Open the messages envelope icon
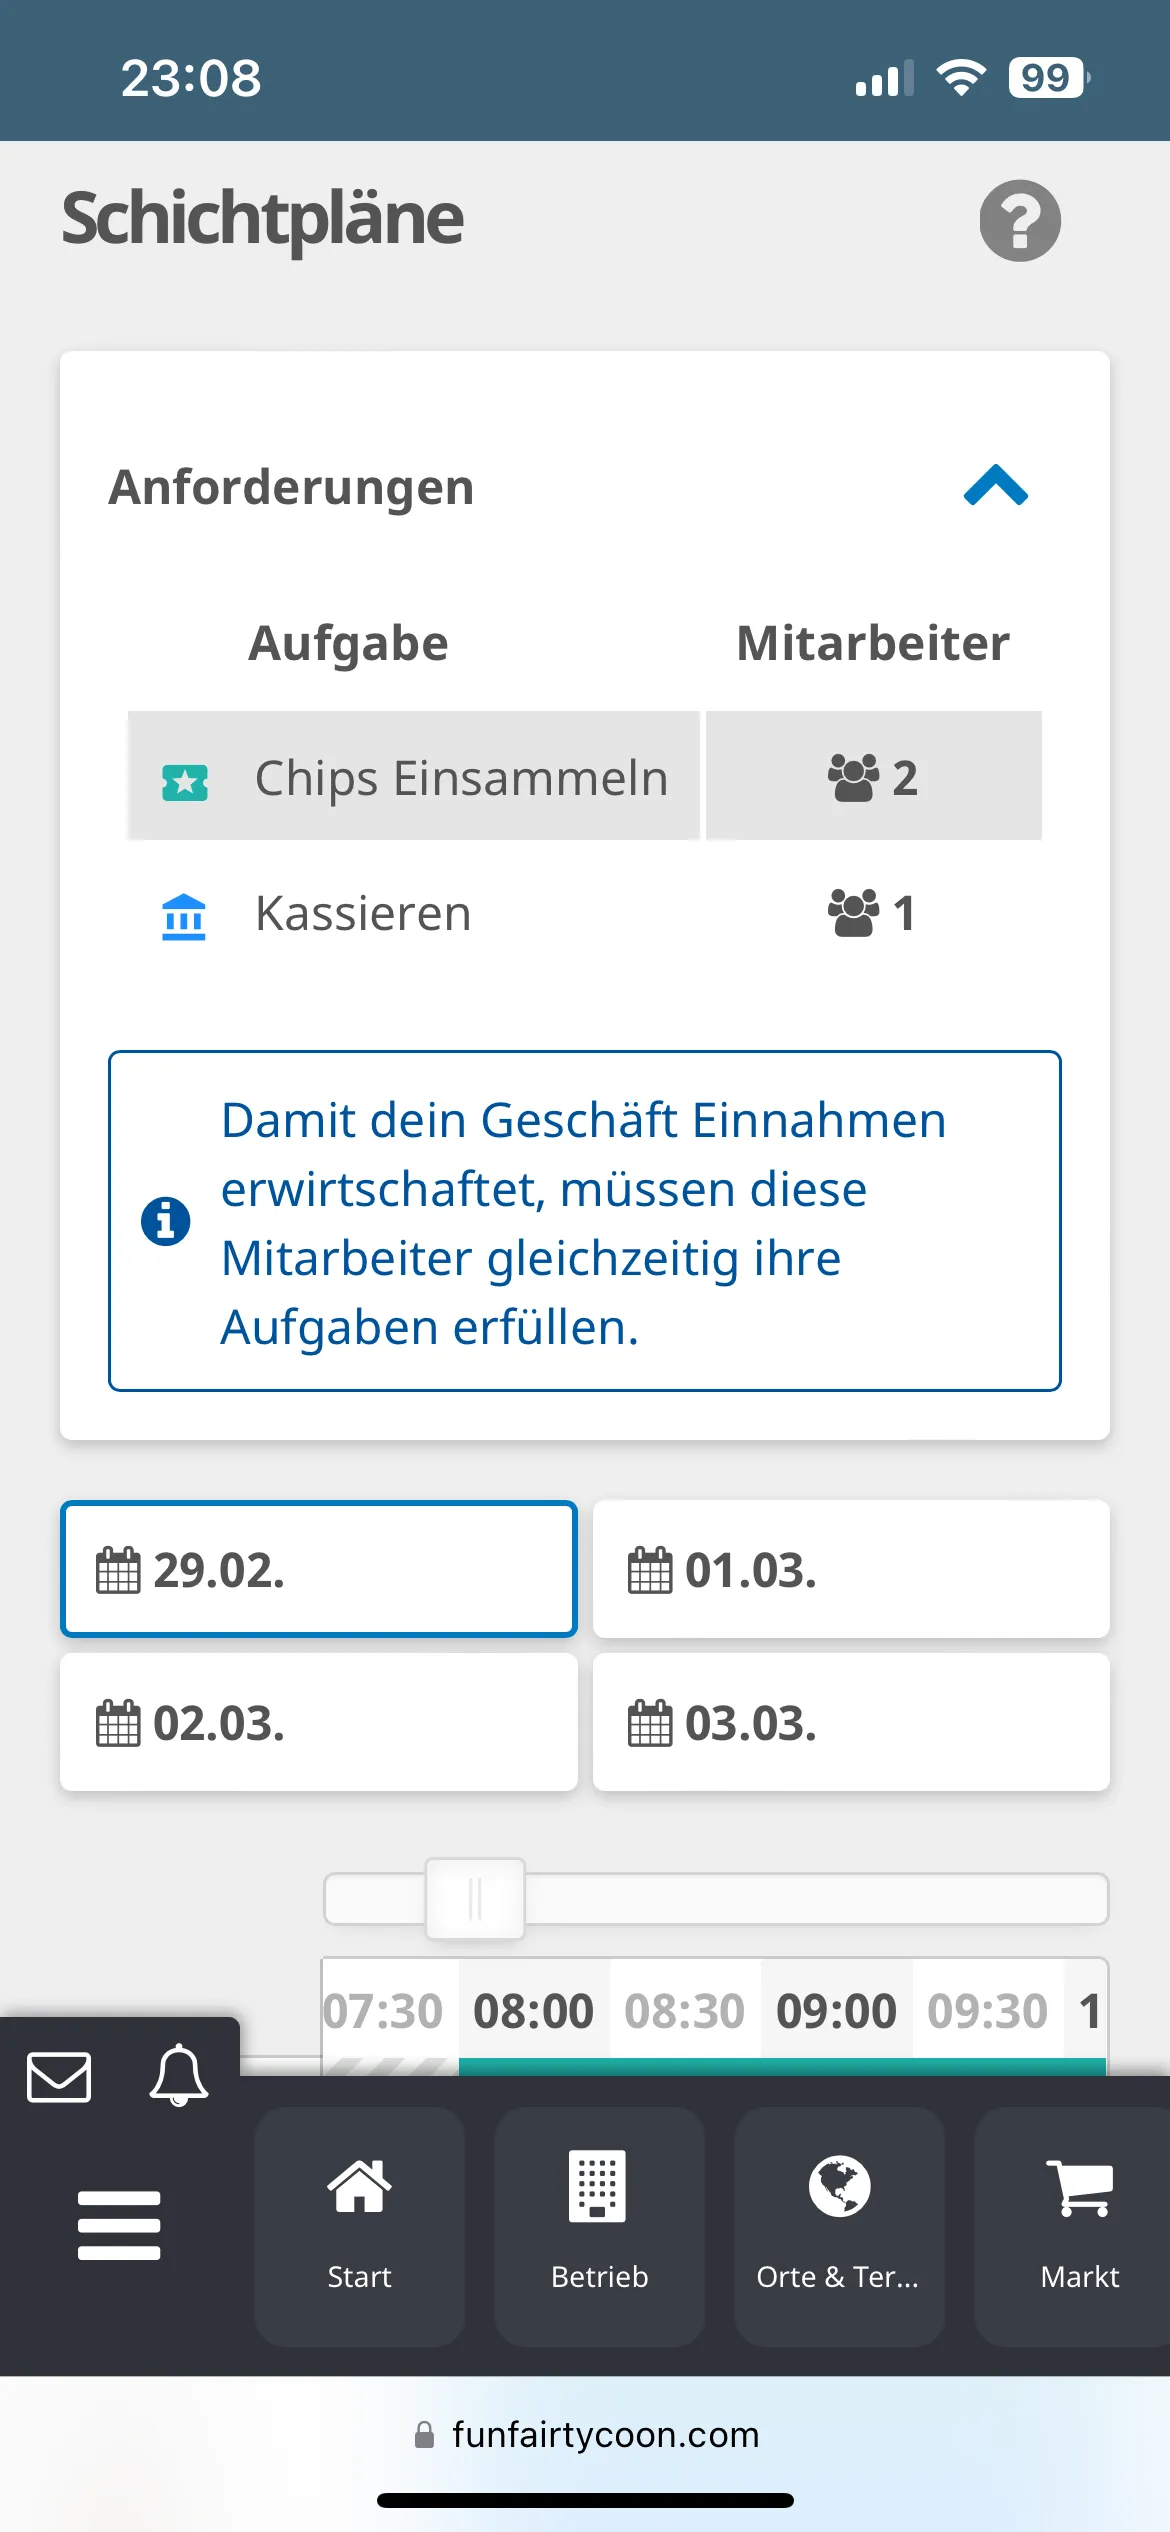This screenshot has height=2532, width=1170. (x=60, y=2077)
